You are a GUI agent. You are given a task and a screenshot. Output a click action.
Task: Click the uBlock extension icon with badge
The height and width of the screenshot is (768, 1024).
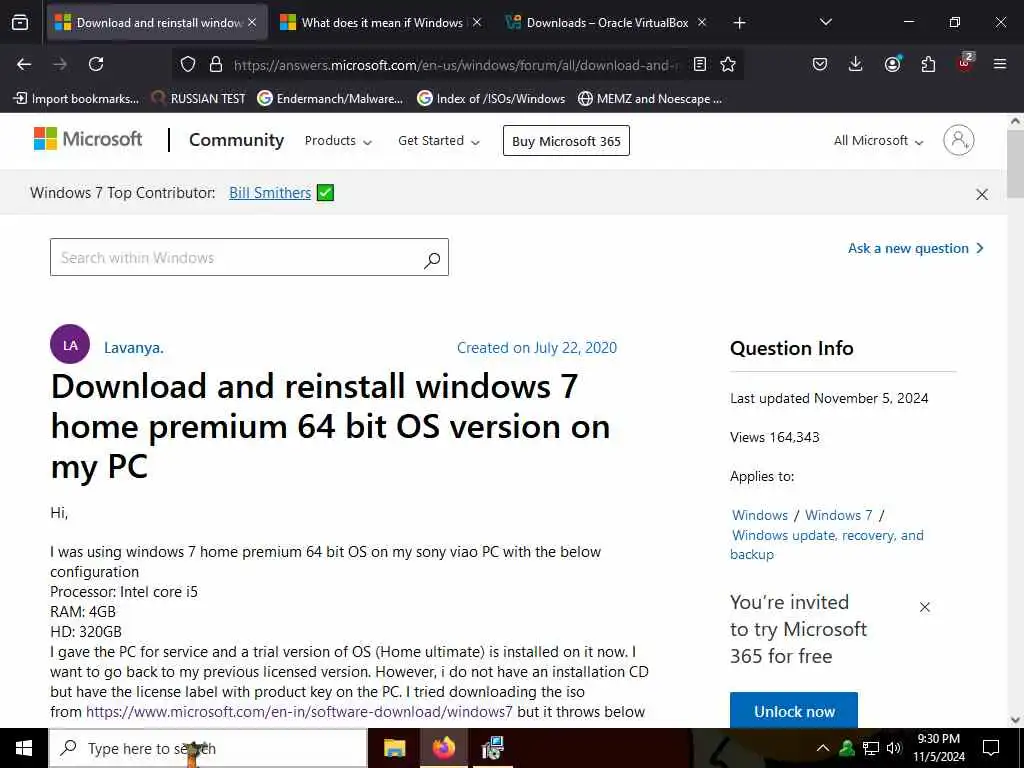coord(965,63)
